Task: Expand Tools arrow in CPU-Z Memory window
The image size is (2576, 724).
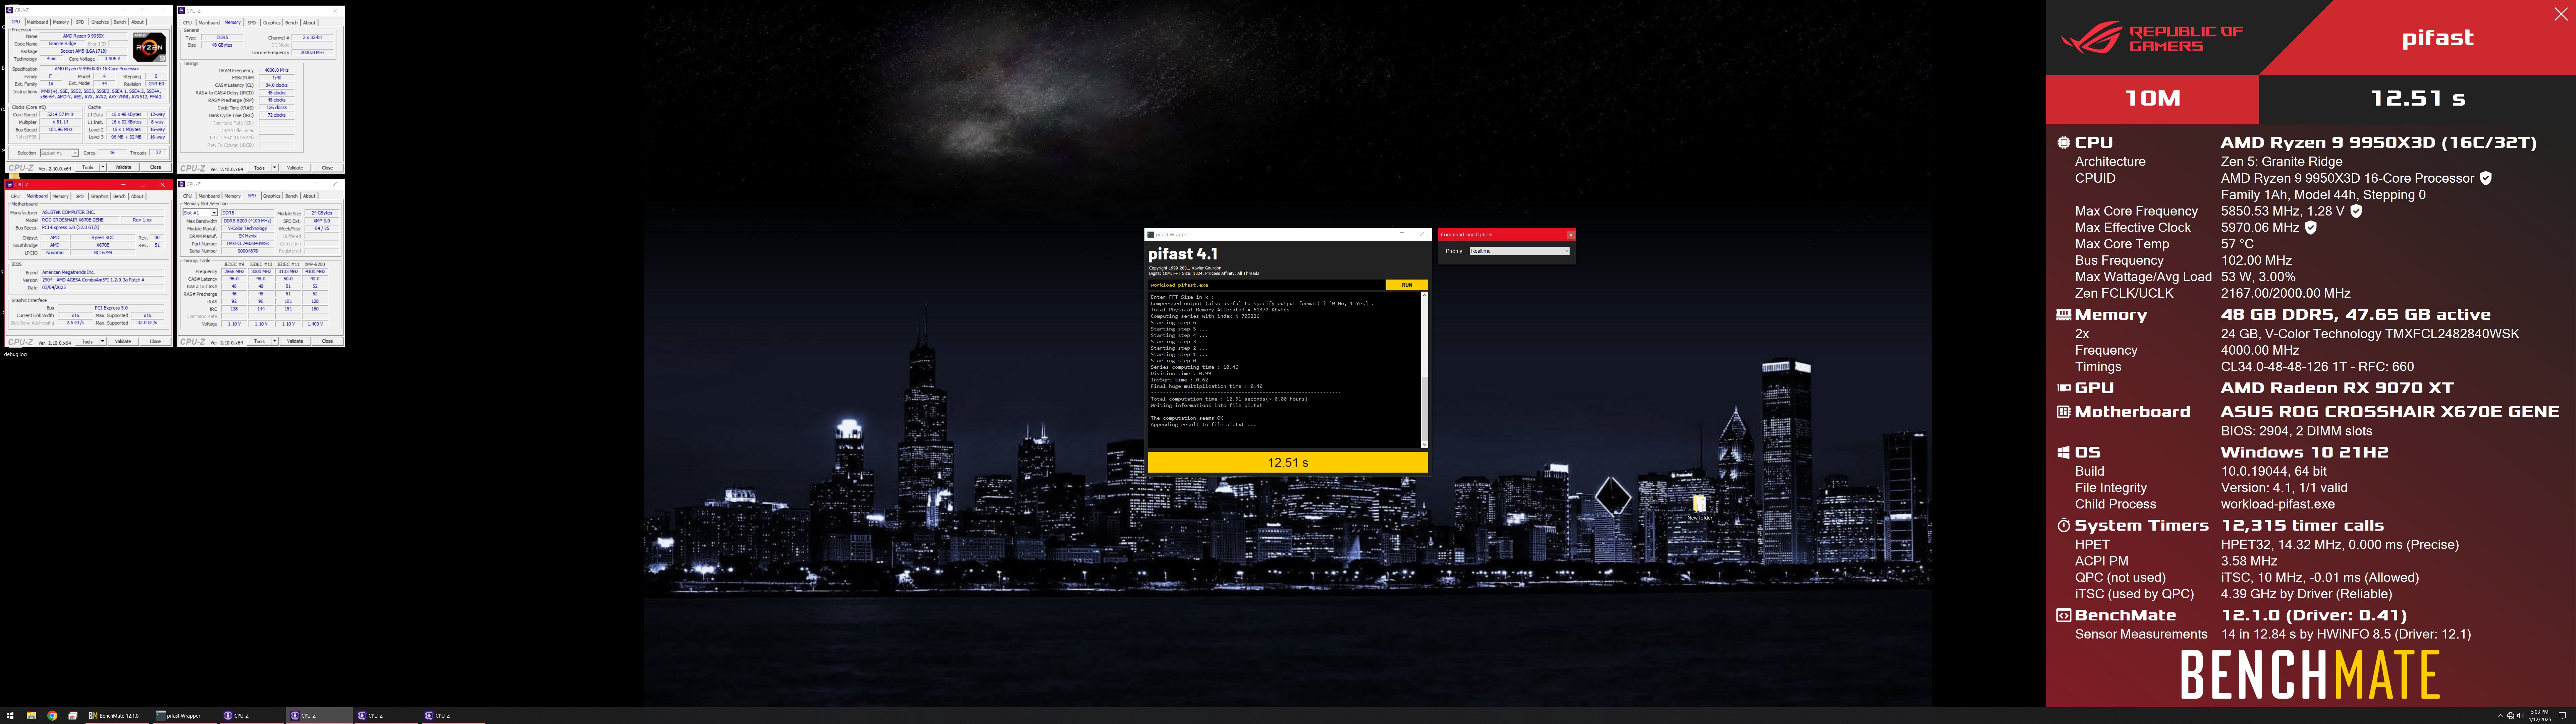Action: pyautogui.click(x=275, y=168)
